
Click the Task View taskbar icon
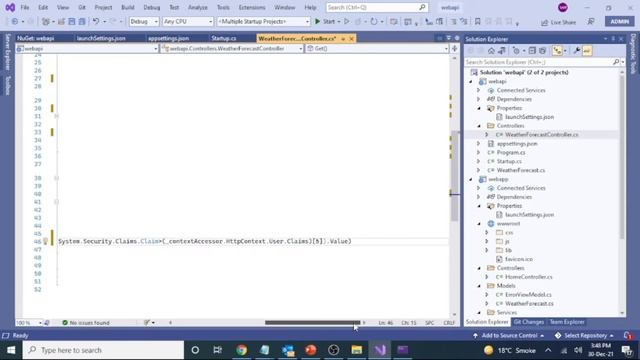click(x=218, y=350)
